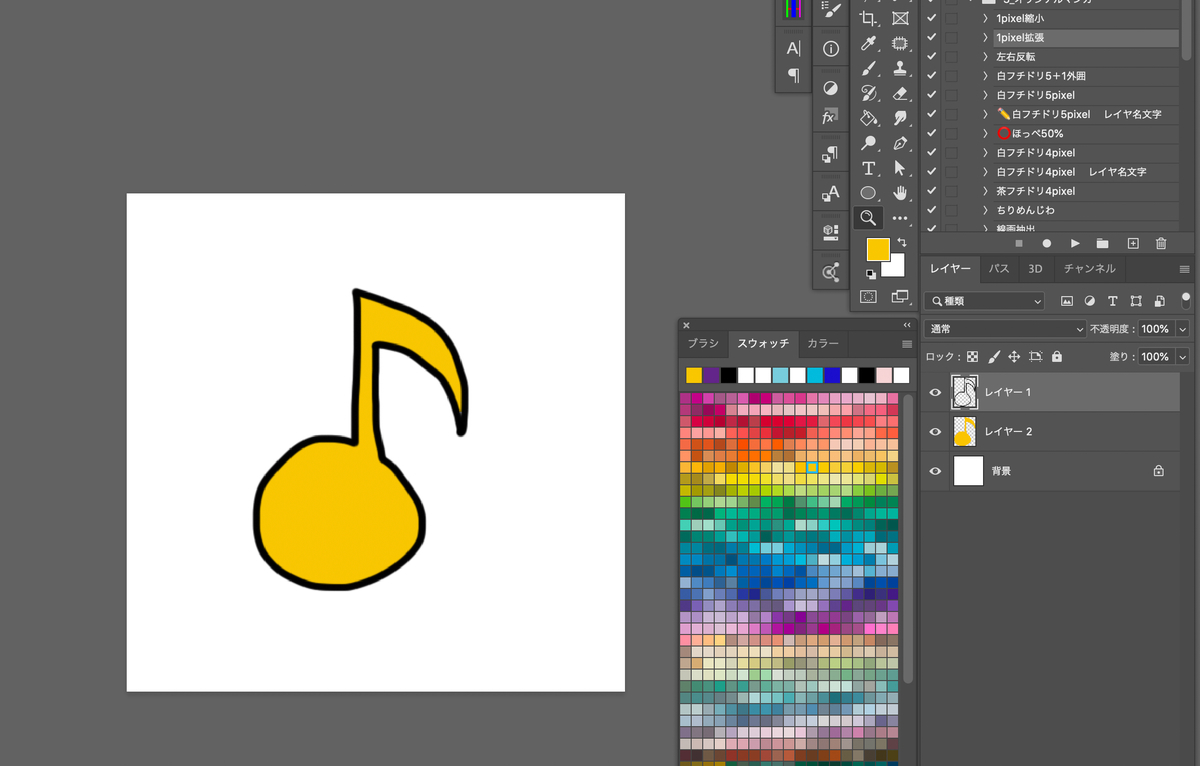
Task: Uncheck the 1pixel縮小 action checkmark
Action: click(x=932, y=18)
